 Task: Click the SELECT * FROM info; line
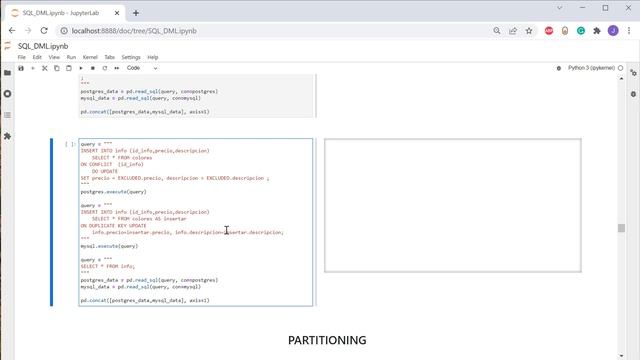coord(108,266)
